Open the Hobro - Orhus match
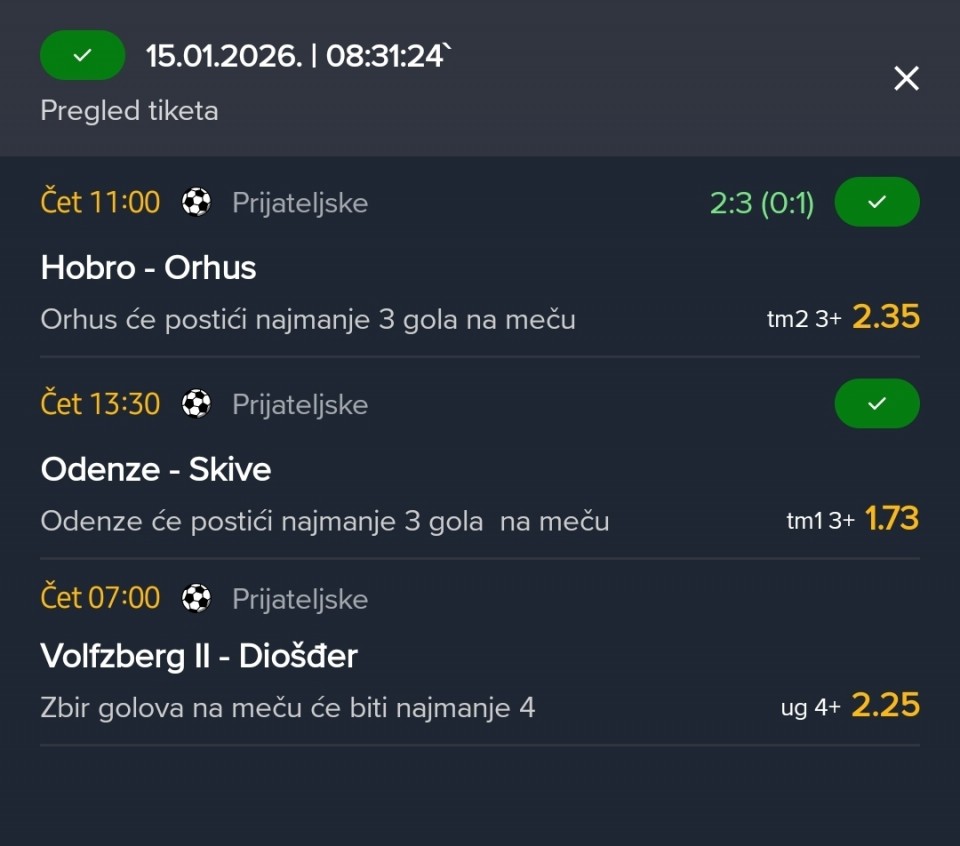 148,268
